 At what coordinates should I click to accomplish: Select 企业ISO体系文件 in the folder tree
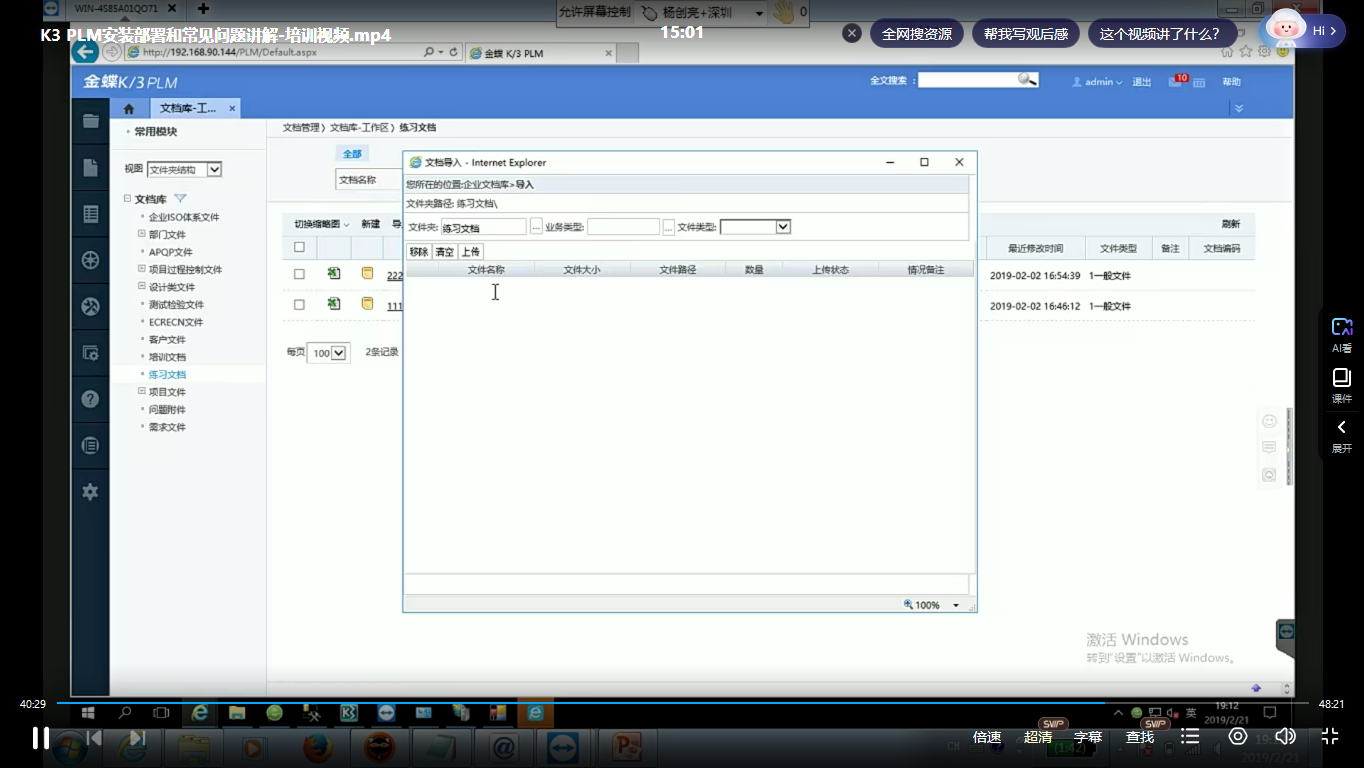184,217
